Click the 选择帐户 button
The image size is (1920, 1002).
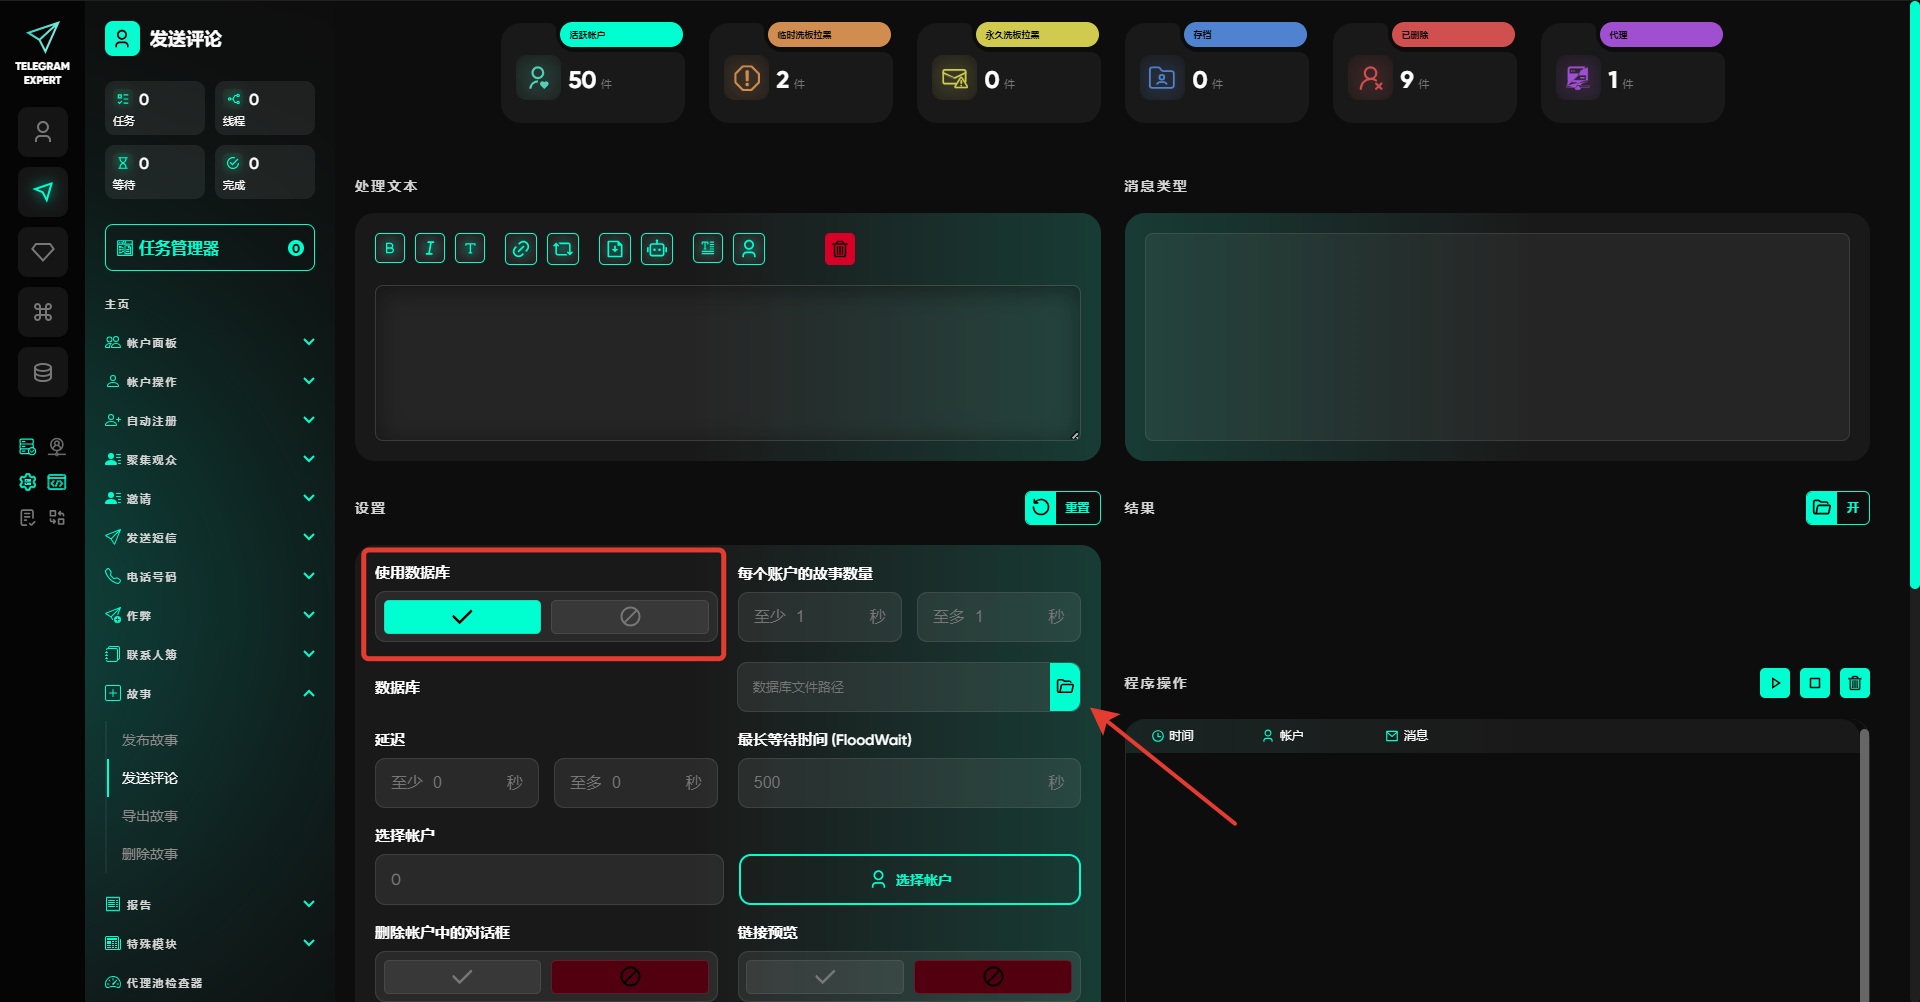(x=909, y=879)
